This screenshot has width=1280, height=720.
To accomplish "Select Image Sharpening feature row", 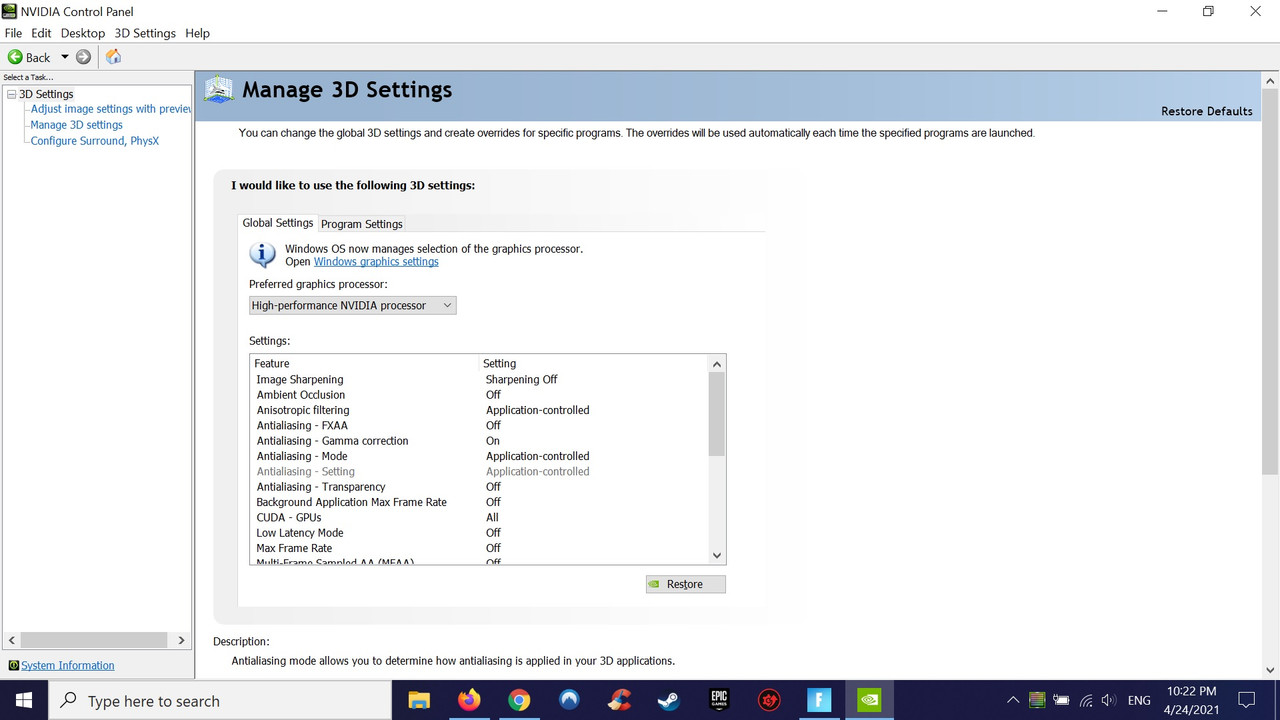I will (478, 379).
